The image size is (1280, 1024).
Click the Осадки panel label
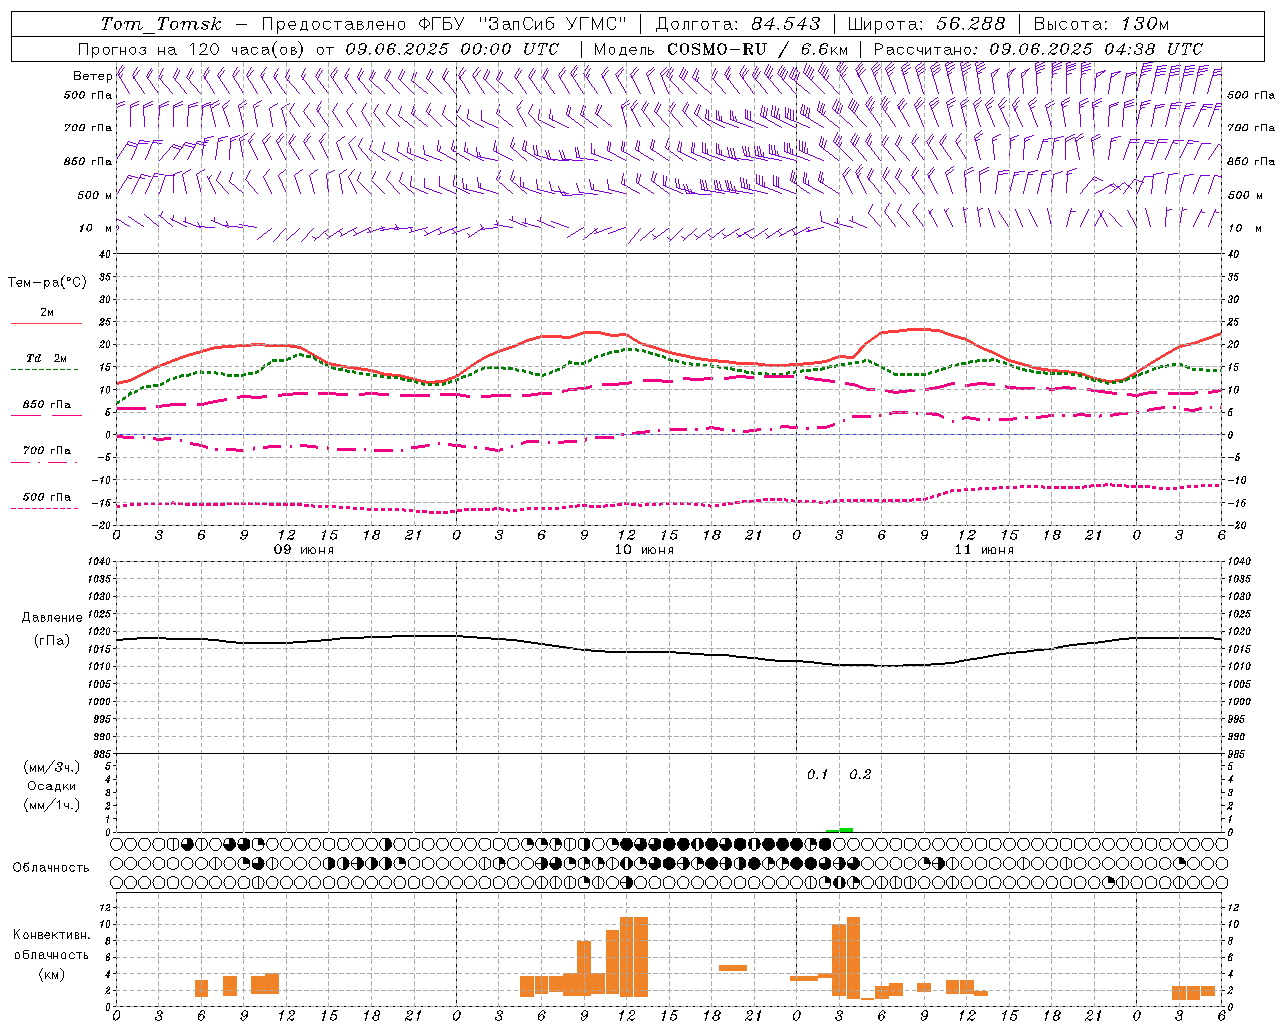point(52,786)
